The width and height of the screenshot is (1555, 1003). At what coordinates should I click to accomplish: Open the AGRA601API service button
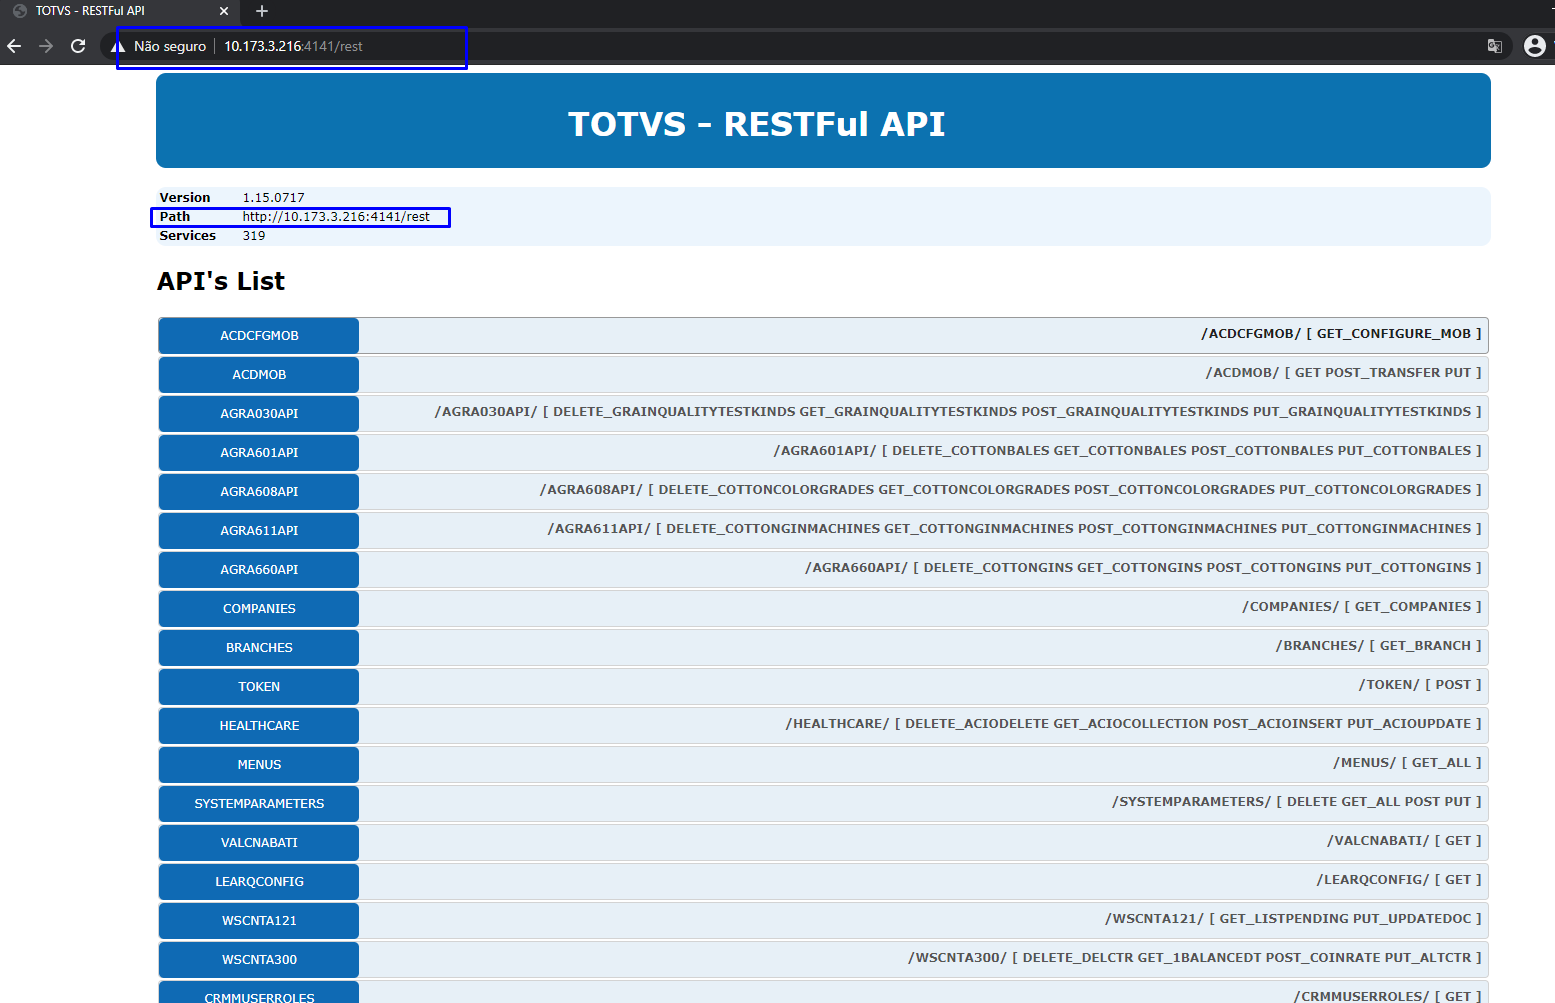(x=259, y=453)
